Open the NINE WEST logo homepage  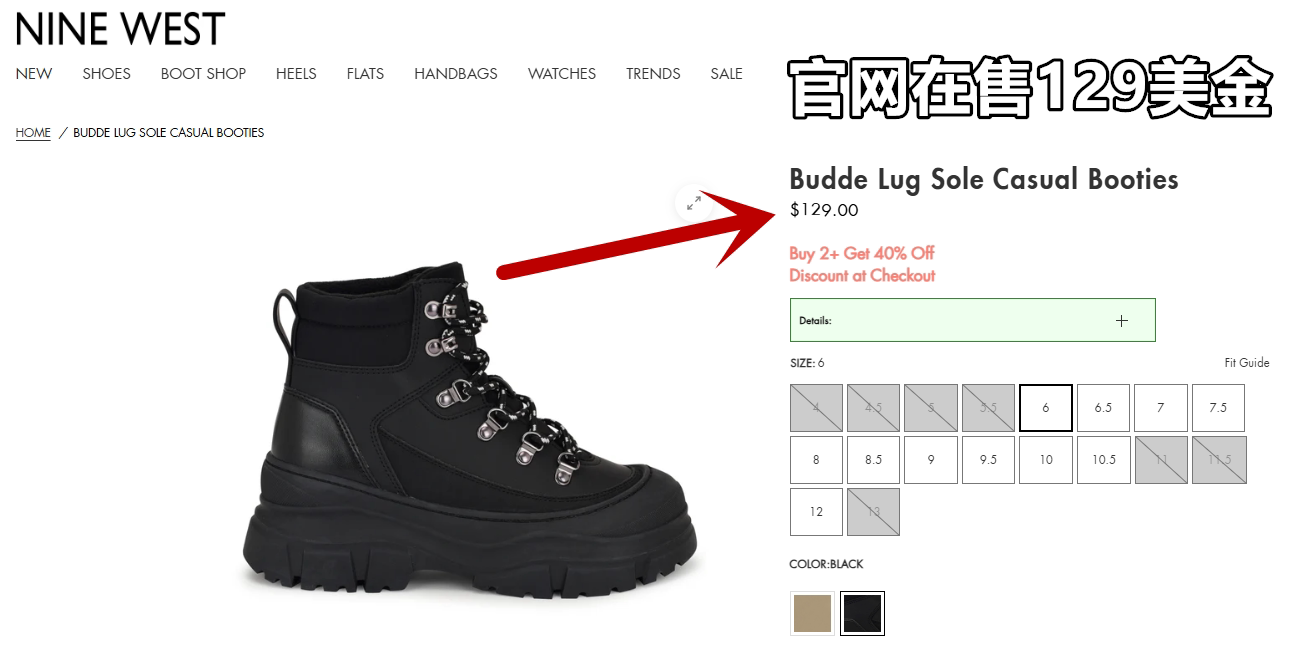120,29
